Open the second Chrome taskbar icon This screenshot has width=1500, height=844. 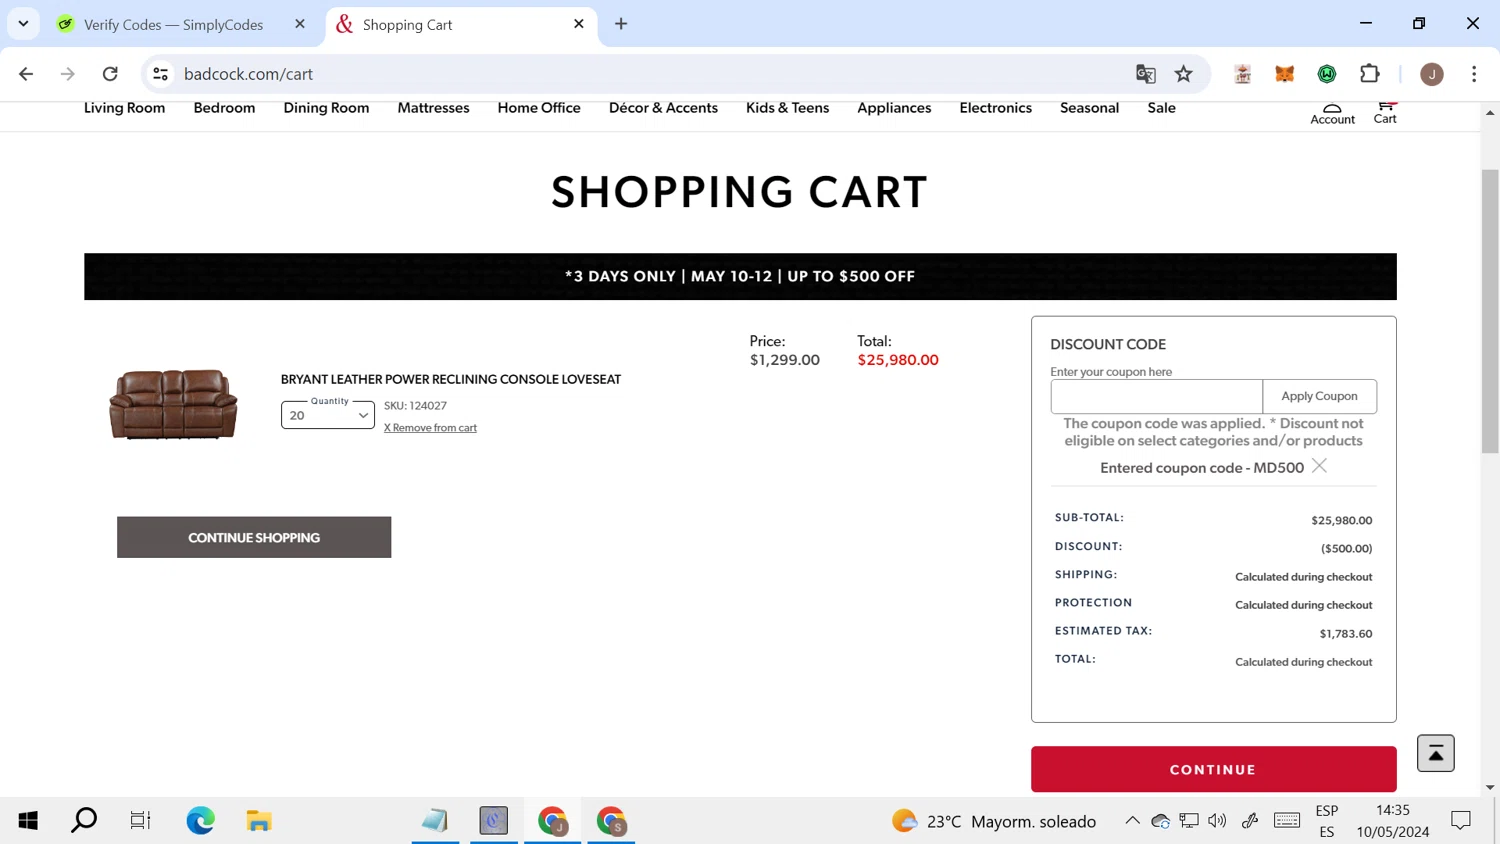(611, 821)
